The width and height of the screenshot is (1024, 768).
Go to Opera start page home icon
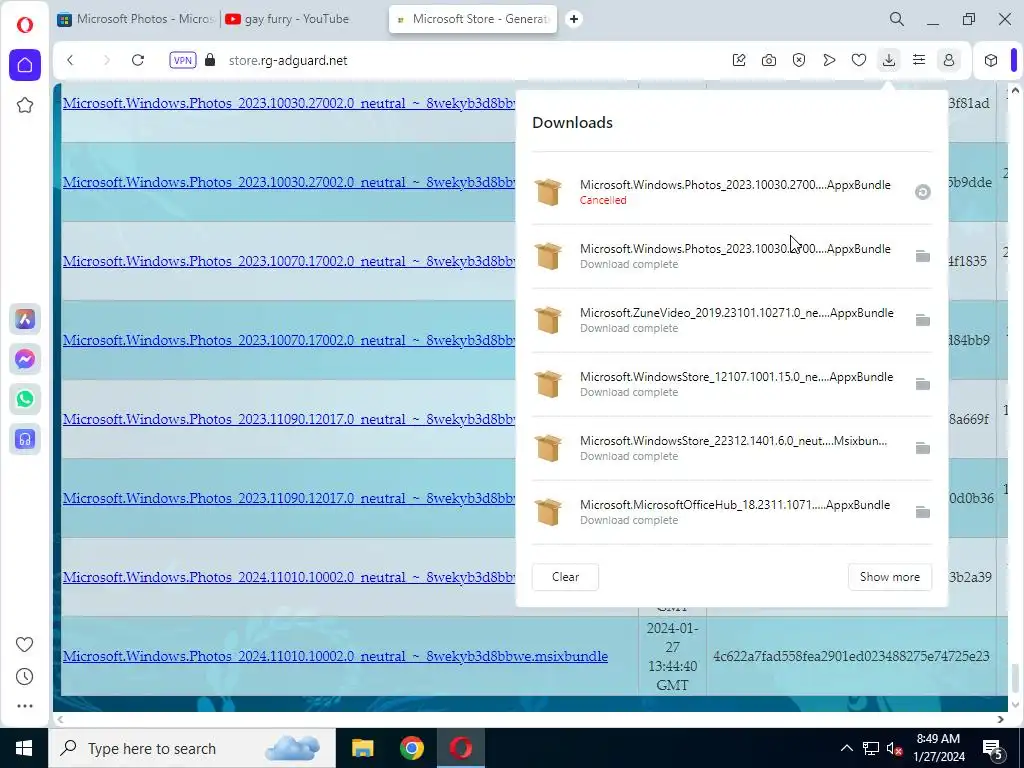(x=25, y=65)
